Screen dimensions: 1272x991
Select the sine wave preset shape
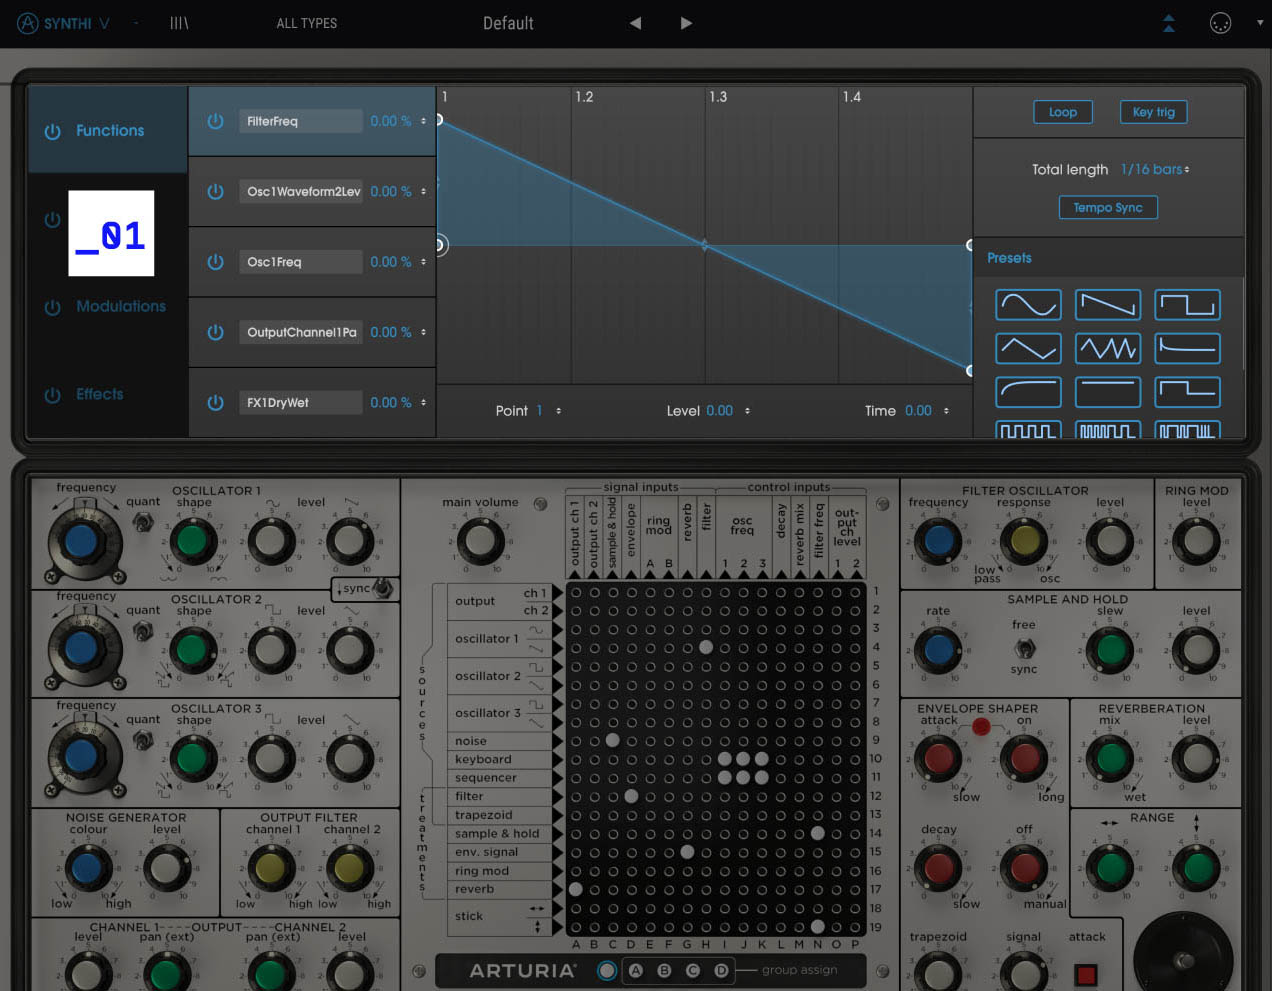click(1027, 305)
